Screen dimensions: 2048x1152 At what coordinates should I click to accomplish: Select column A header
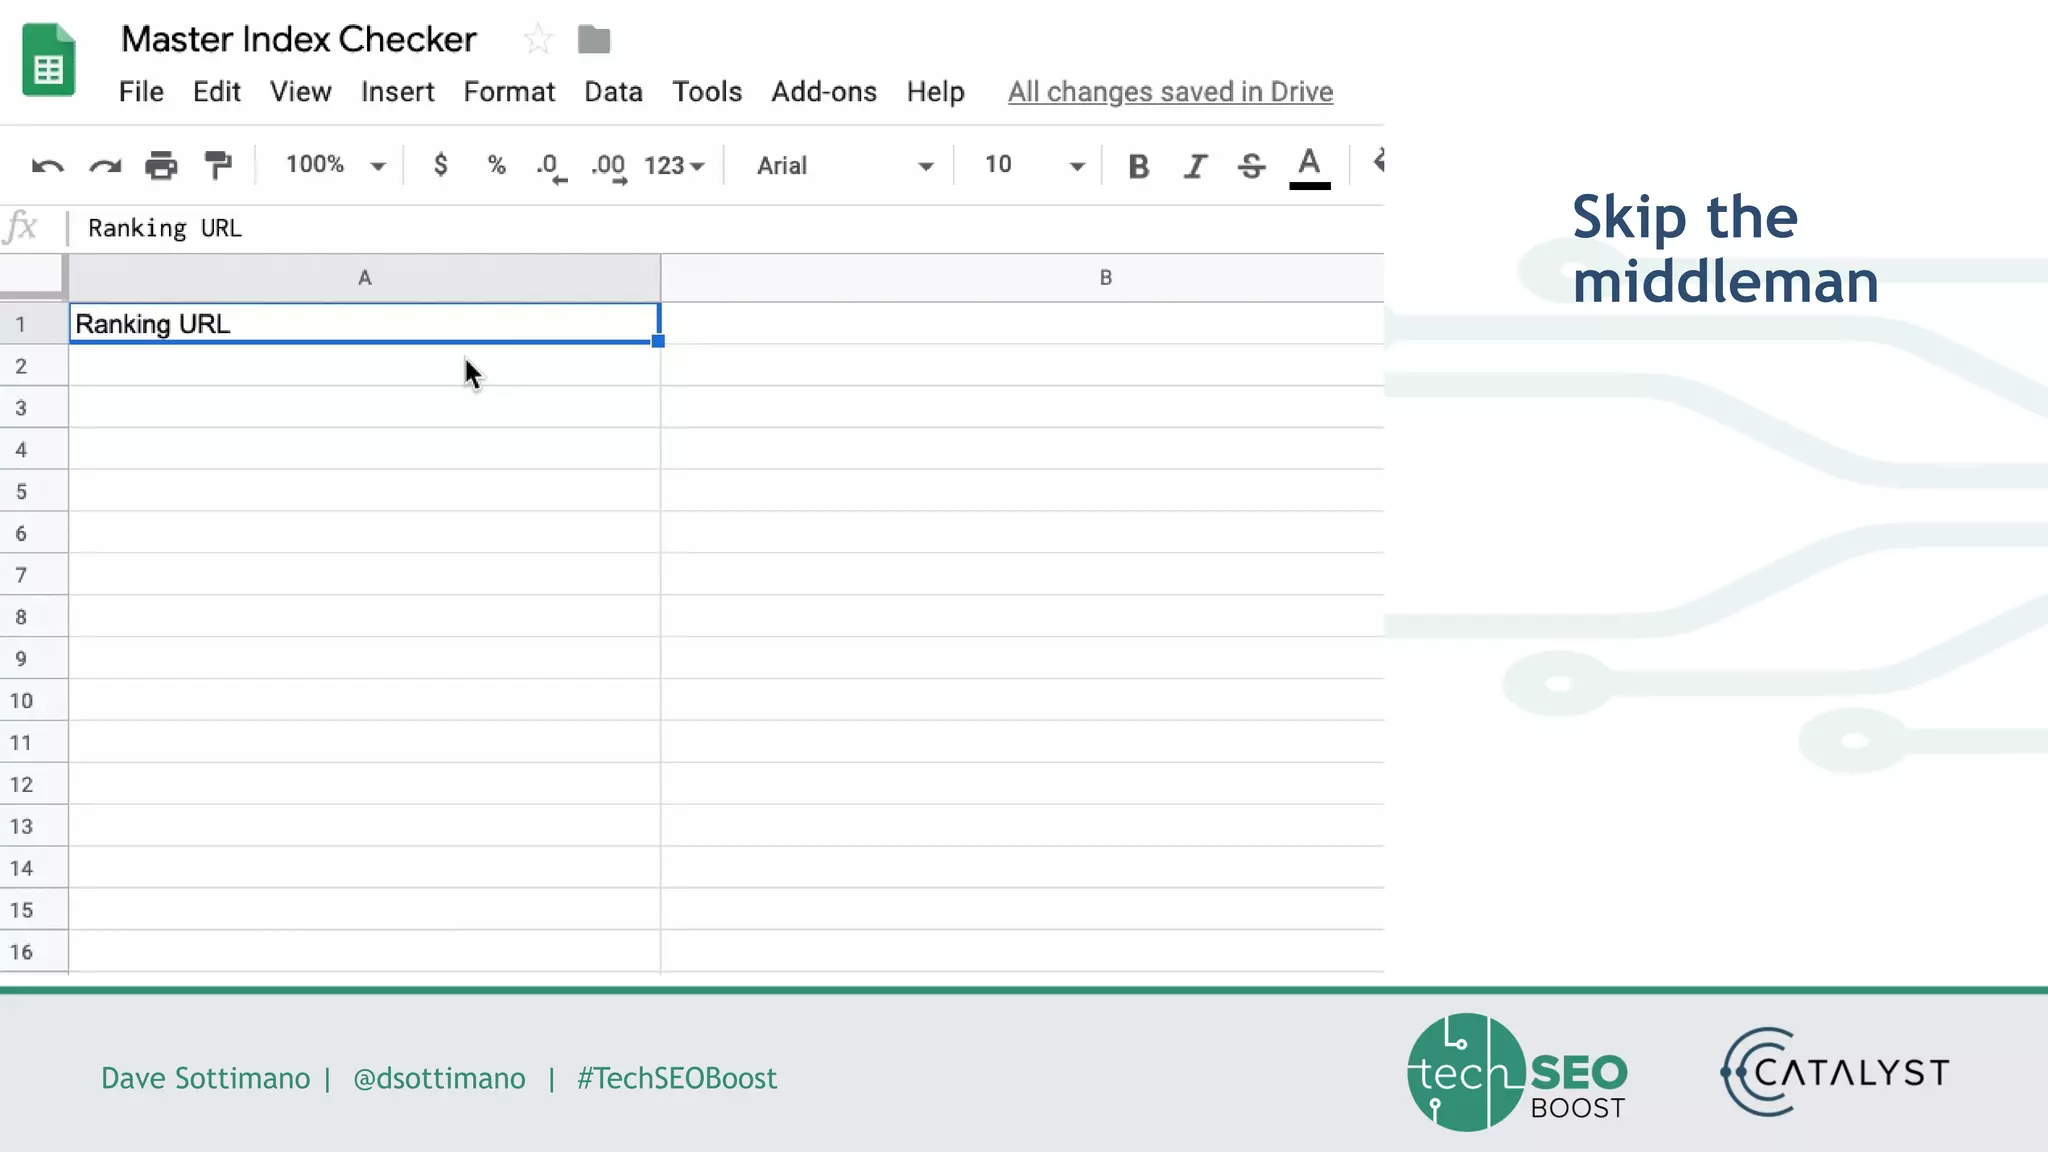365,278
